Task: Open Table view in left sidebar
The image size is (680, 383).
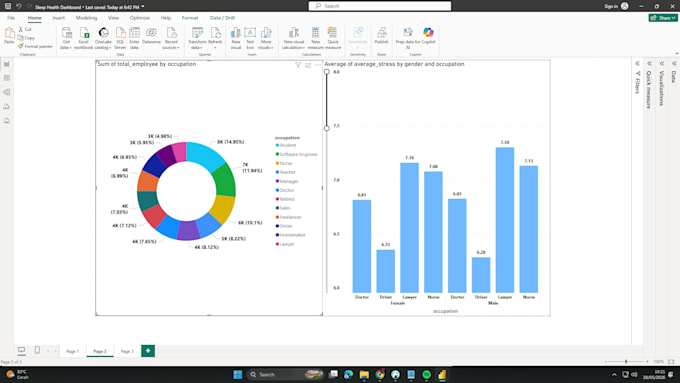Action: 7,78
